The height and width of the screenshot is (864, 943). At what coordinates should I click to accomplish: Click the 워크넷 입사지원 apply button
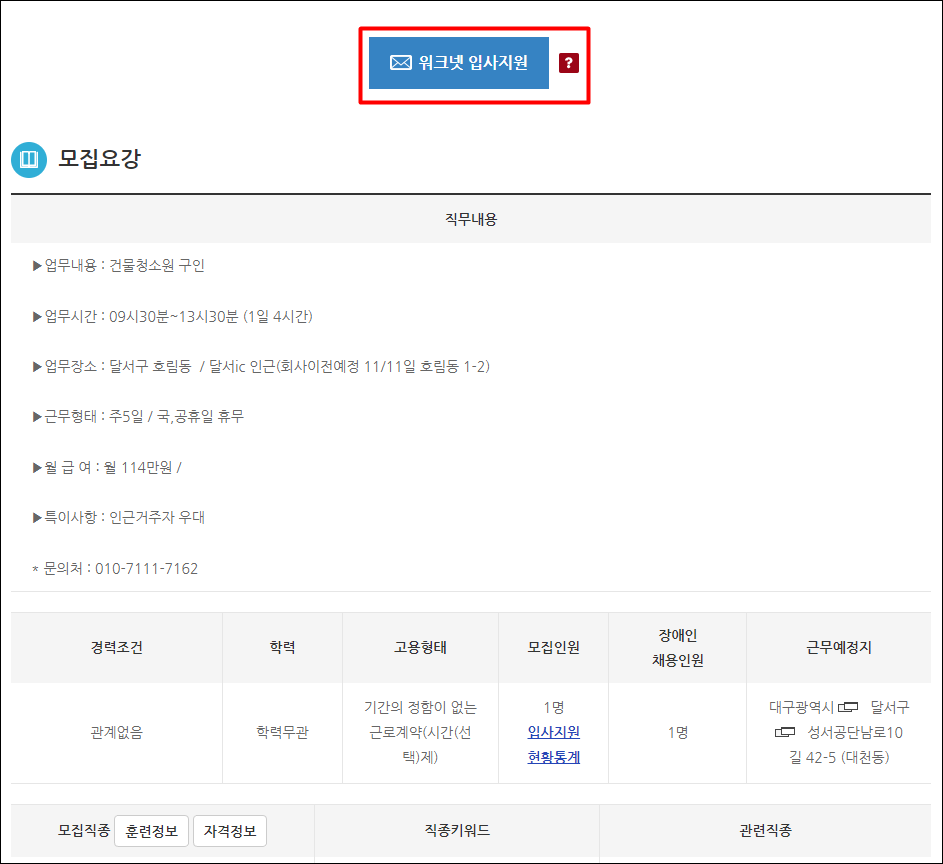(x=458, y=63)
